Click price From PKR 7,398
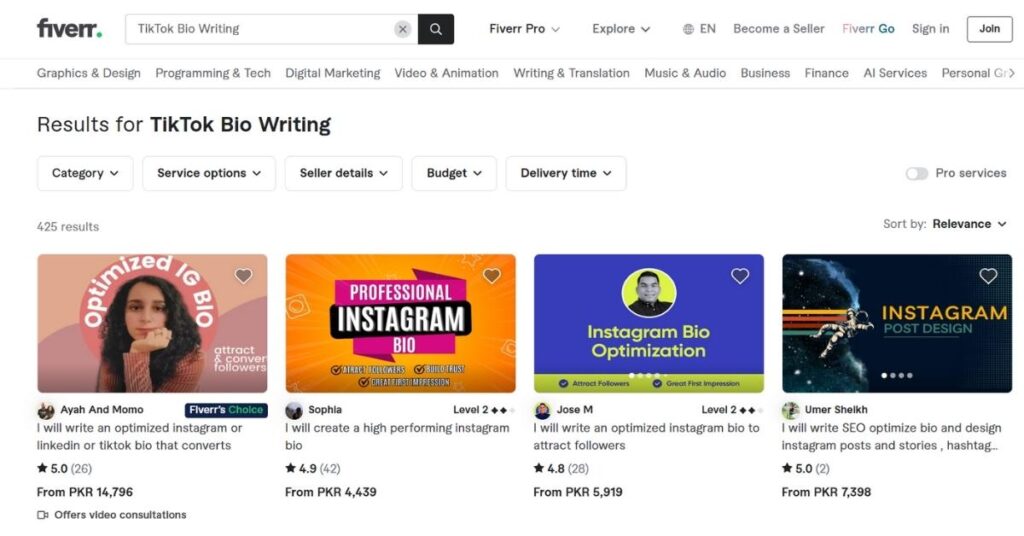This screenshot has width=1024, height=536. point(826,492)
